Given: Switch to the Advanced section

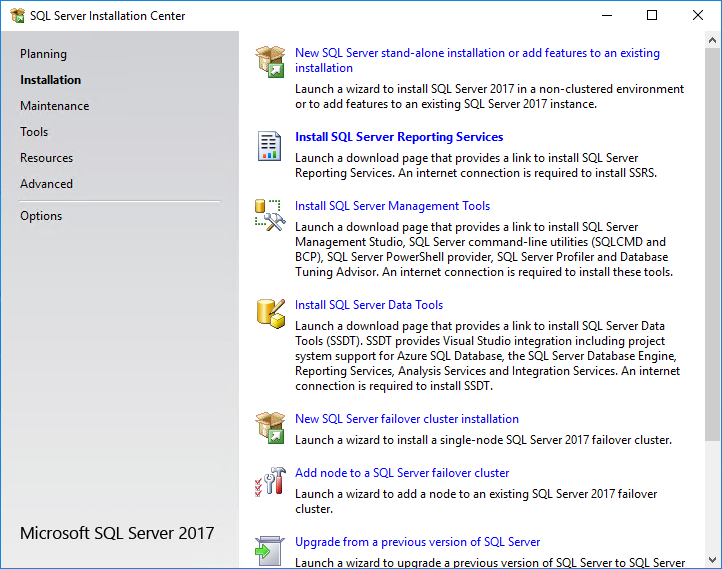Looking at the screenshot, I should (x=47, y=184).
